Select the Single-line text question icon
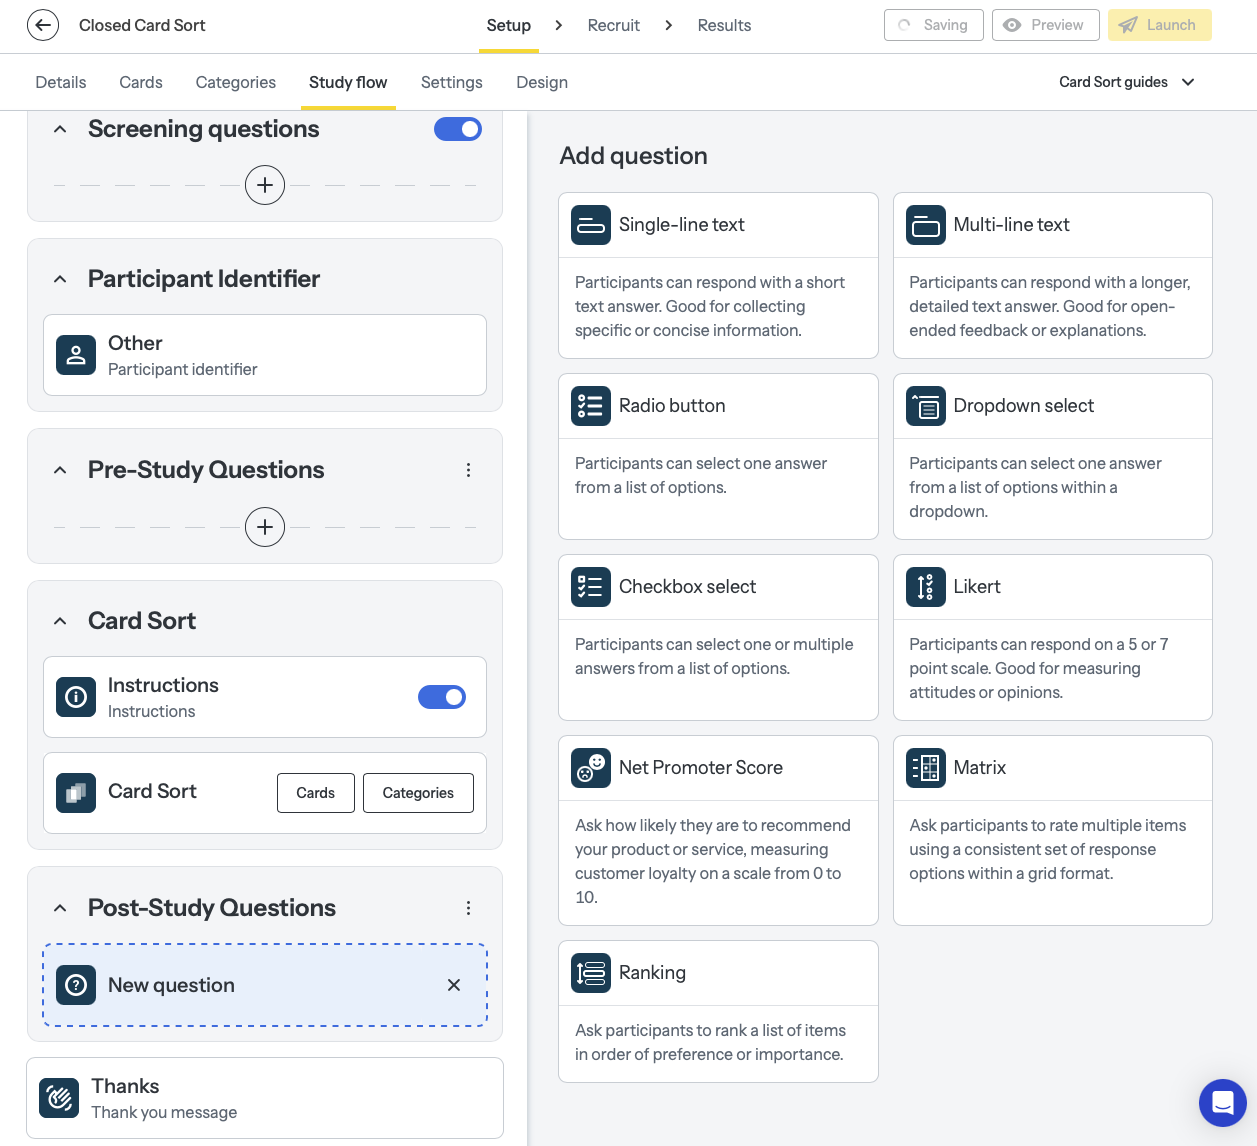Viewport: 1257px width, 1146px height. (x=591, y=225)
